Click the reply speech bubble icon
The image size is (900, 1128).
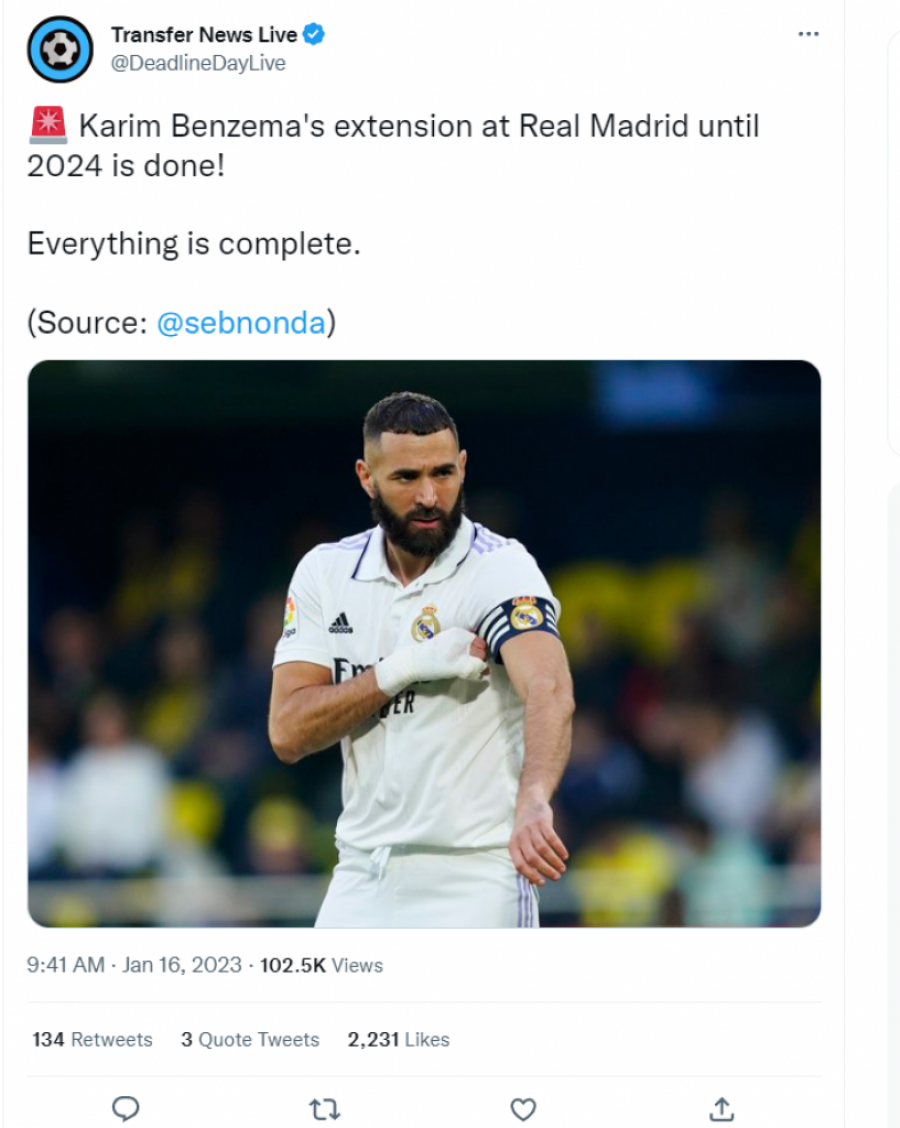coord(125,1108)
